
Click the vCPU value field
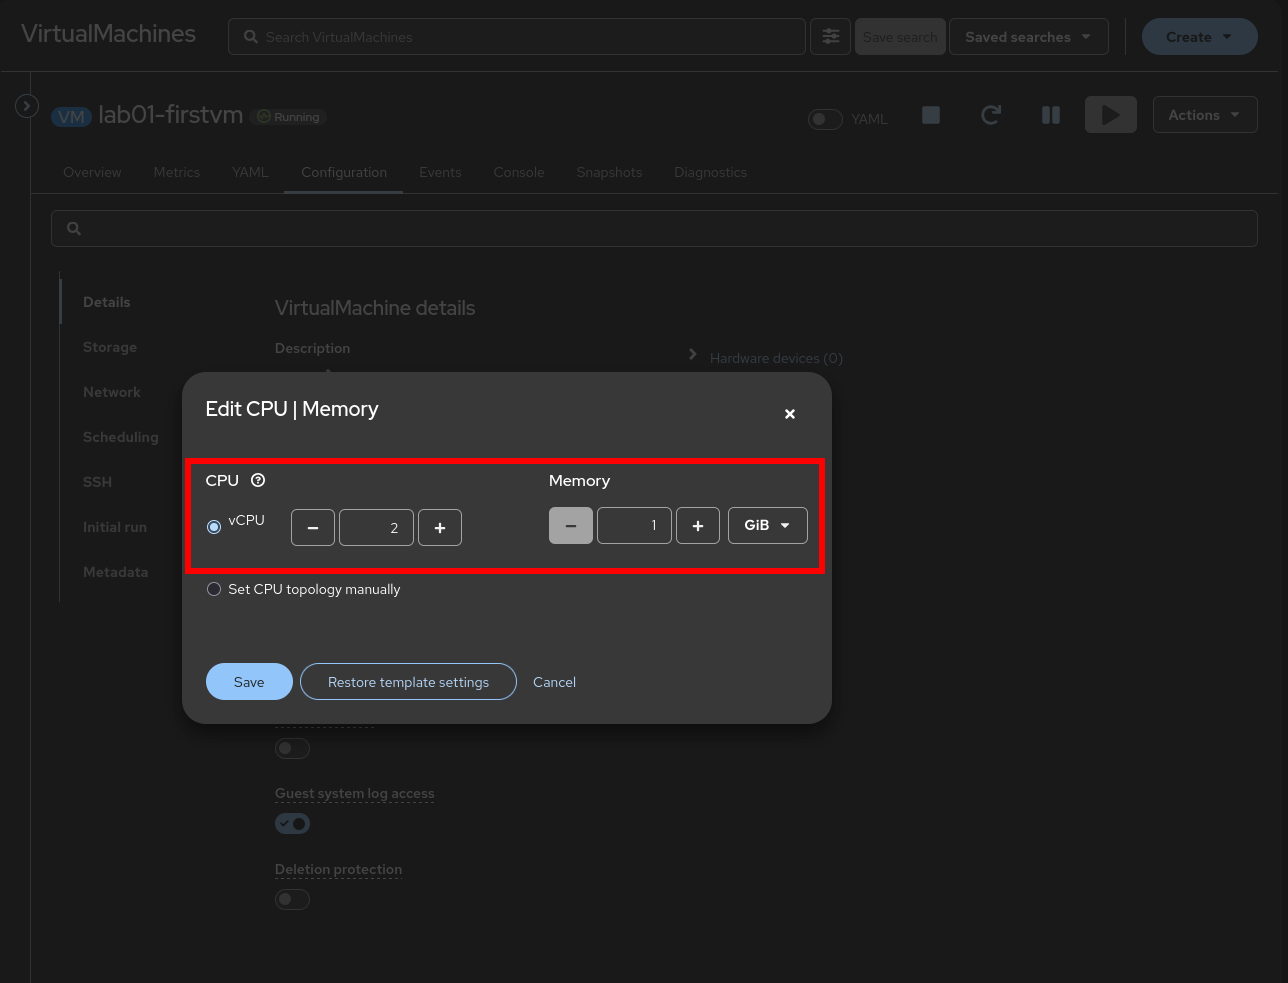pyautogui.click(x=376, y=528)
